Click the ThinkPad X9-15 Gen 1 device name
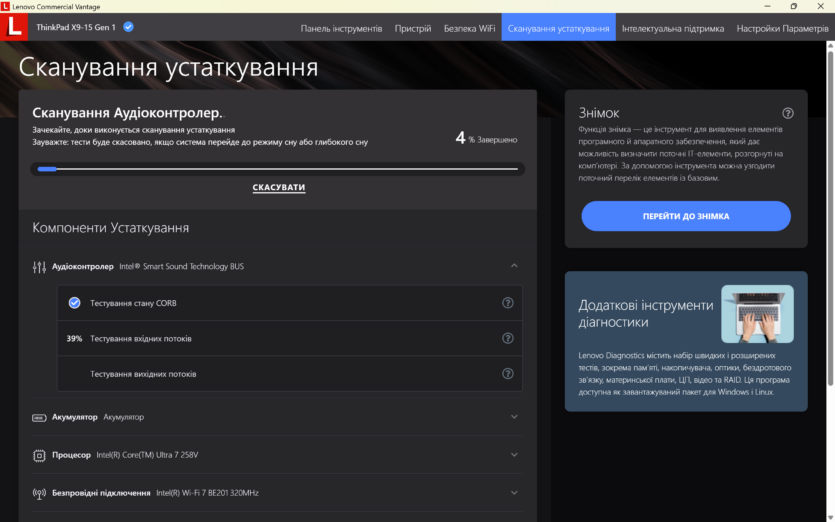Image resolution: width=835 pixels, height=522 pixels. 76,27
